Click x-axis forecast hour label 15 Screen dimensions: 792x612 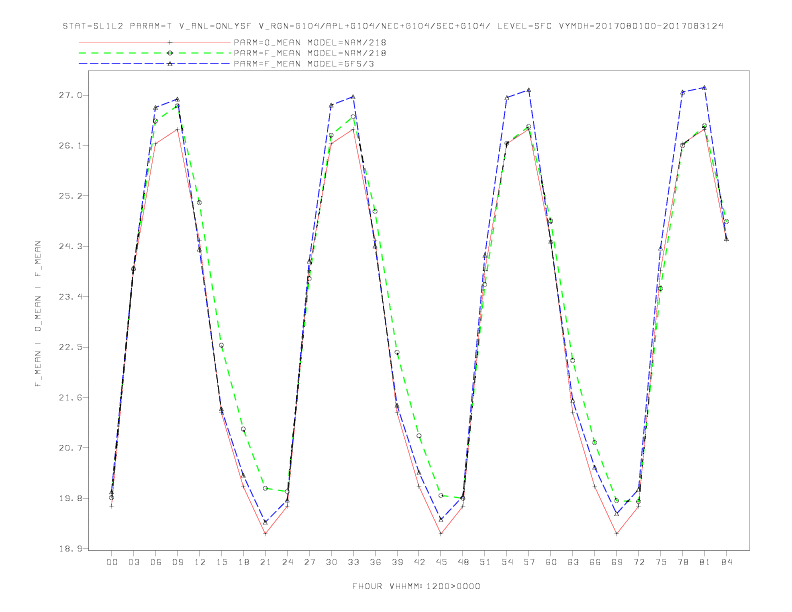(221, 562)
